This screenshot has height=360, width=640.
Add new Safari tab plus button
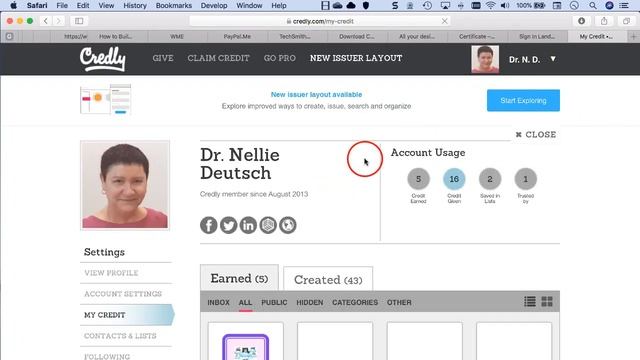pyautogui.click(x=634, y=36)
